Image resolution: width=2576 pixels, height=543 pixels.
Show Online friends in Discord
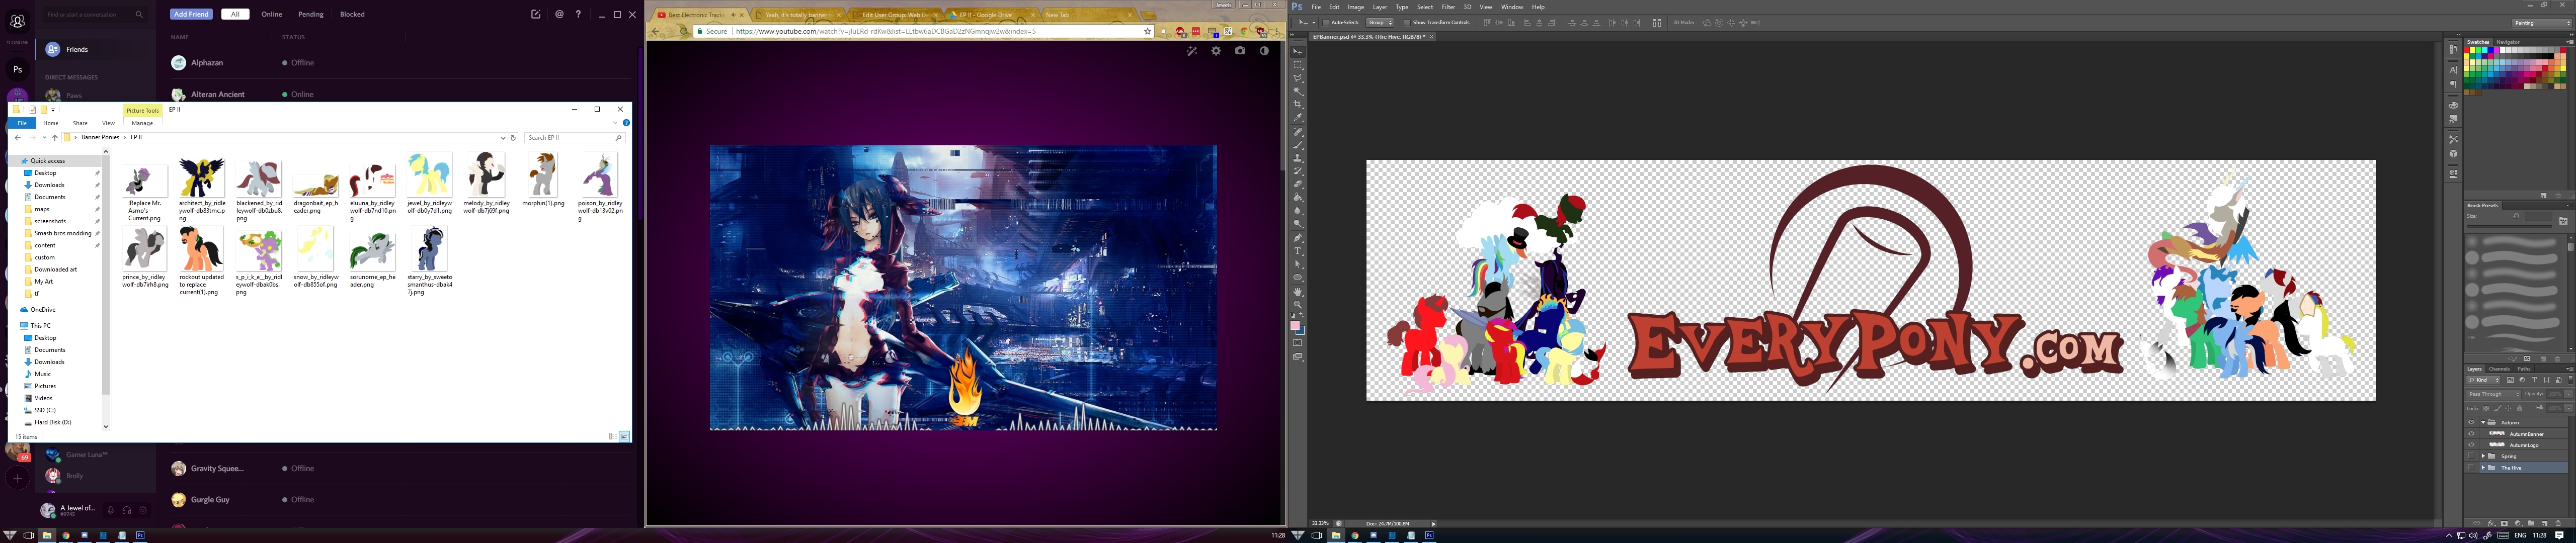271,14
